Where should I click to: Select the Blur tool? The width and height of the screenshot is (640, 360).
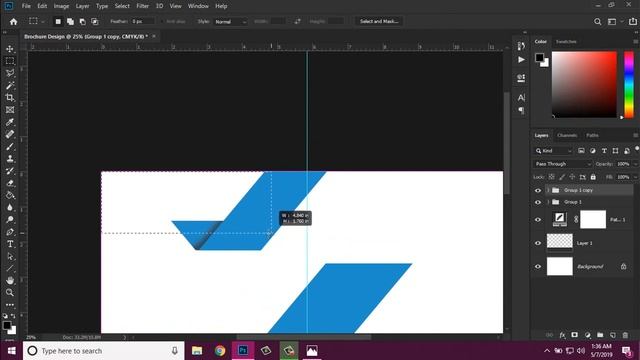10,207
